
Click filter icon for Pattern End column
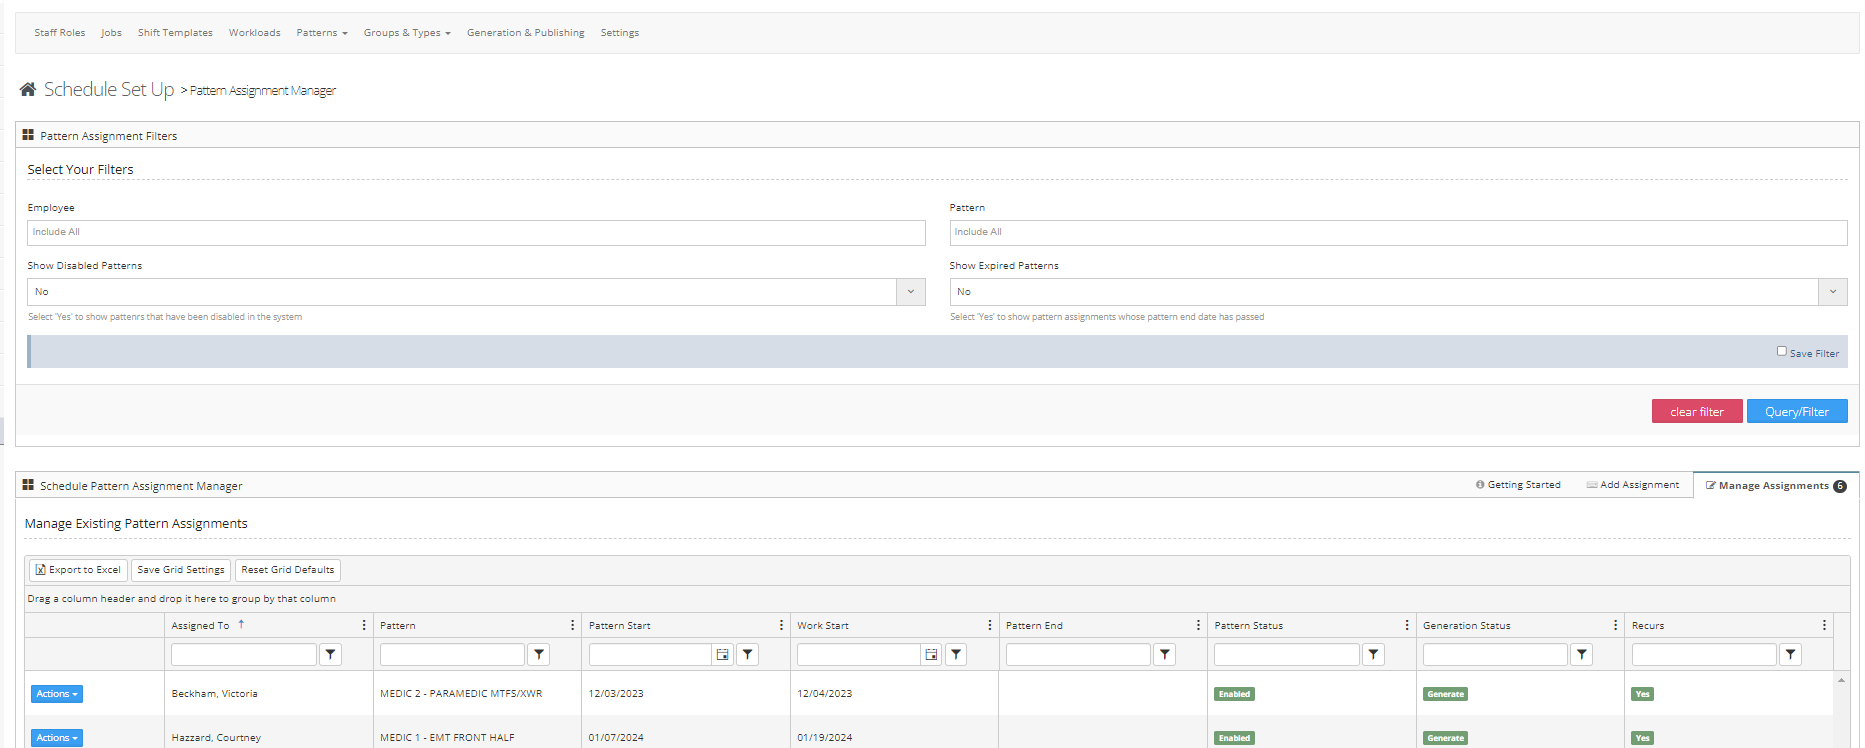[x=1164, y=654]
